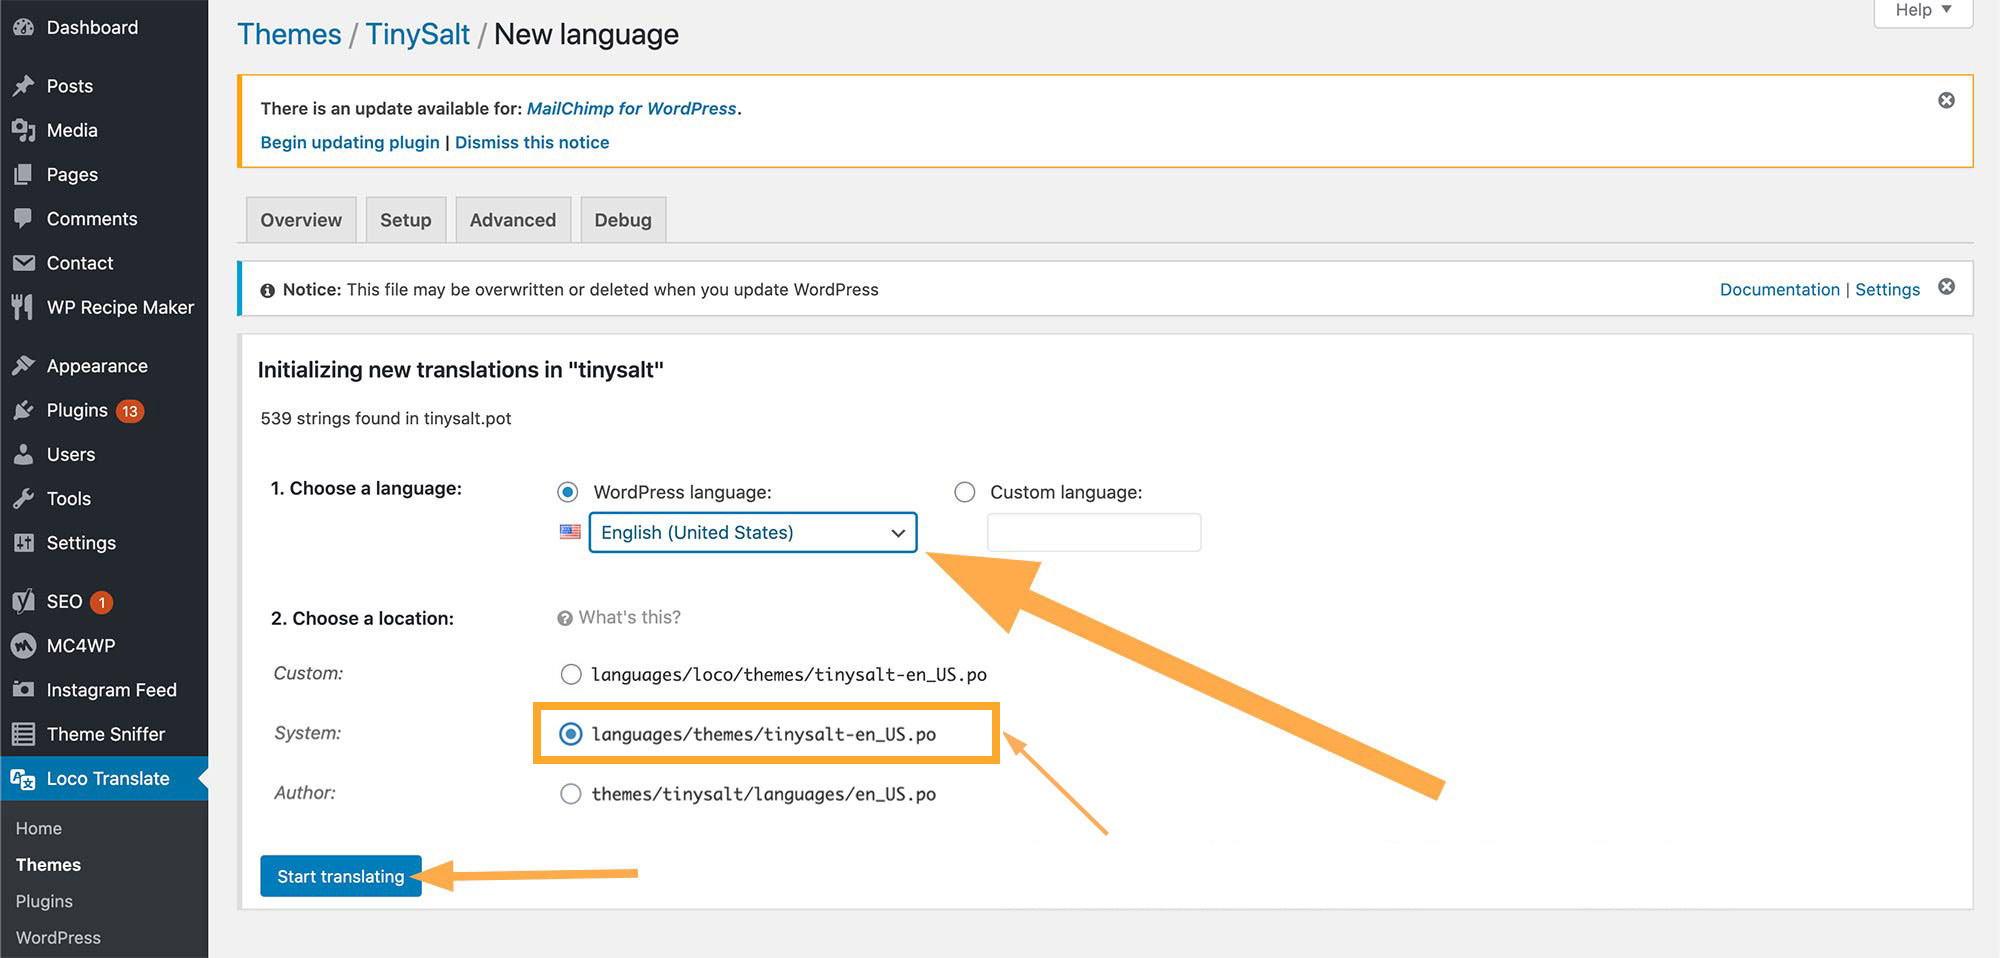This screenshot has height=958, width=2000.
Task: Open the Media library
Action: [71, 130]
